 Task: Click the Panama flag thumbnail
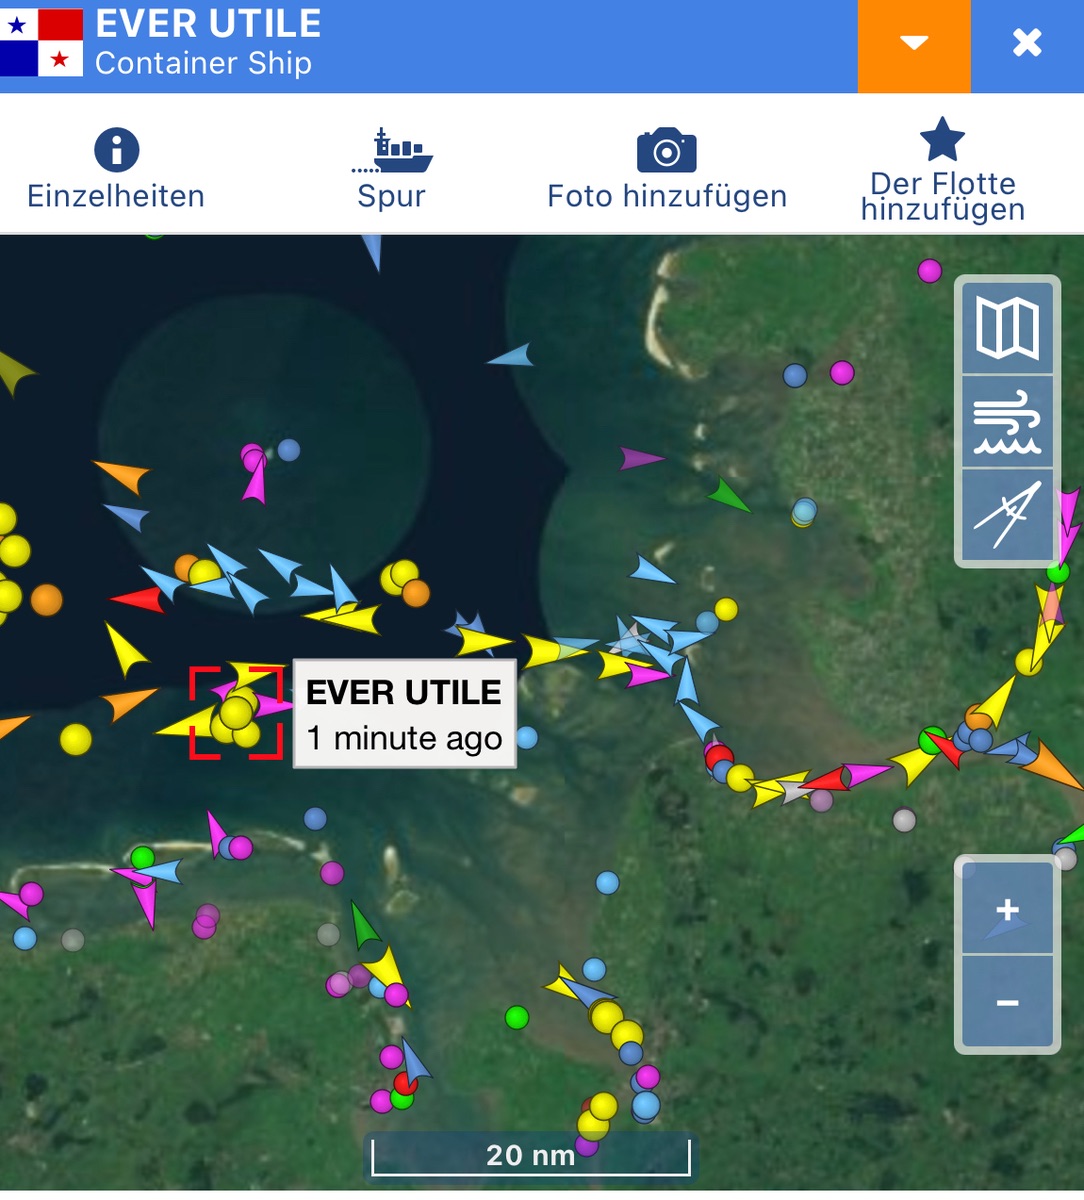pos(41,42)
